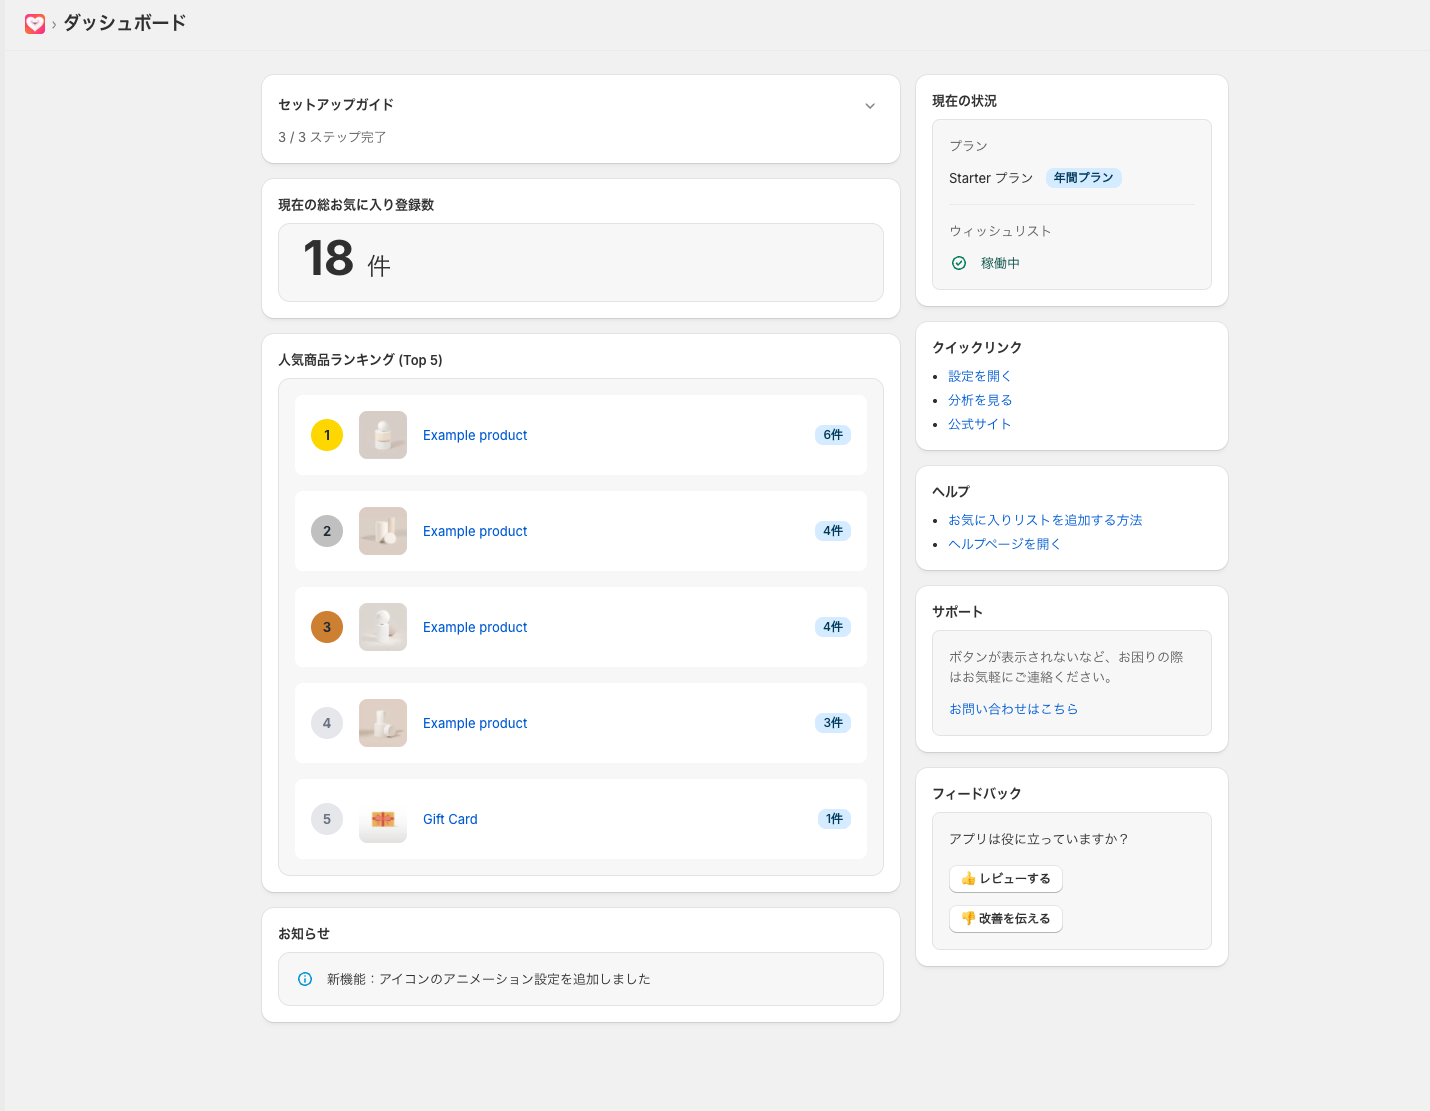Collapse the セットアップガイド section
Image resolution: width=1430 pixels, height=1111 pixels.
[x=870, y=105]
